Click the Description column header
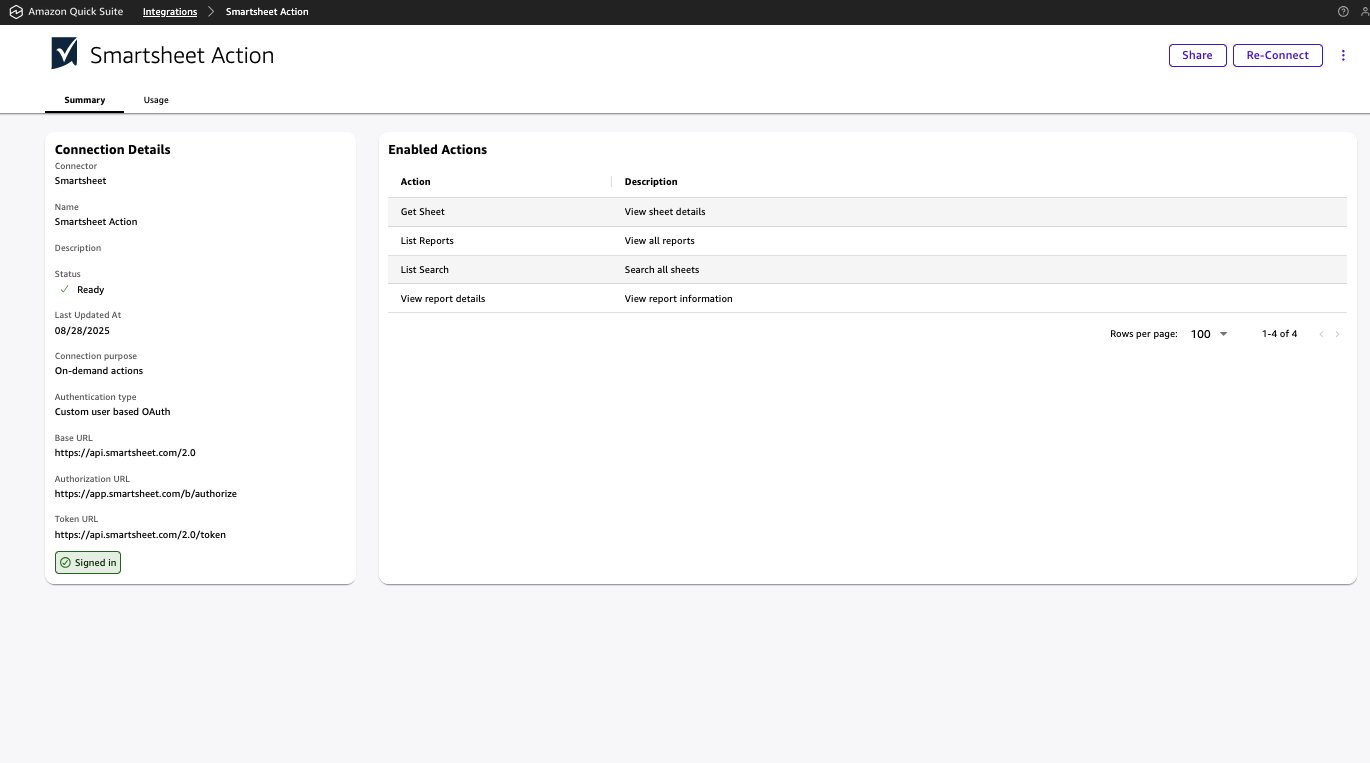This screenshot has width=1370, height=763. (x=651, y=182)
